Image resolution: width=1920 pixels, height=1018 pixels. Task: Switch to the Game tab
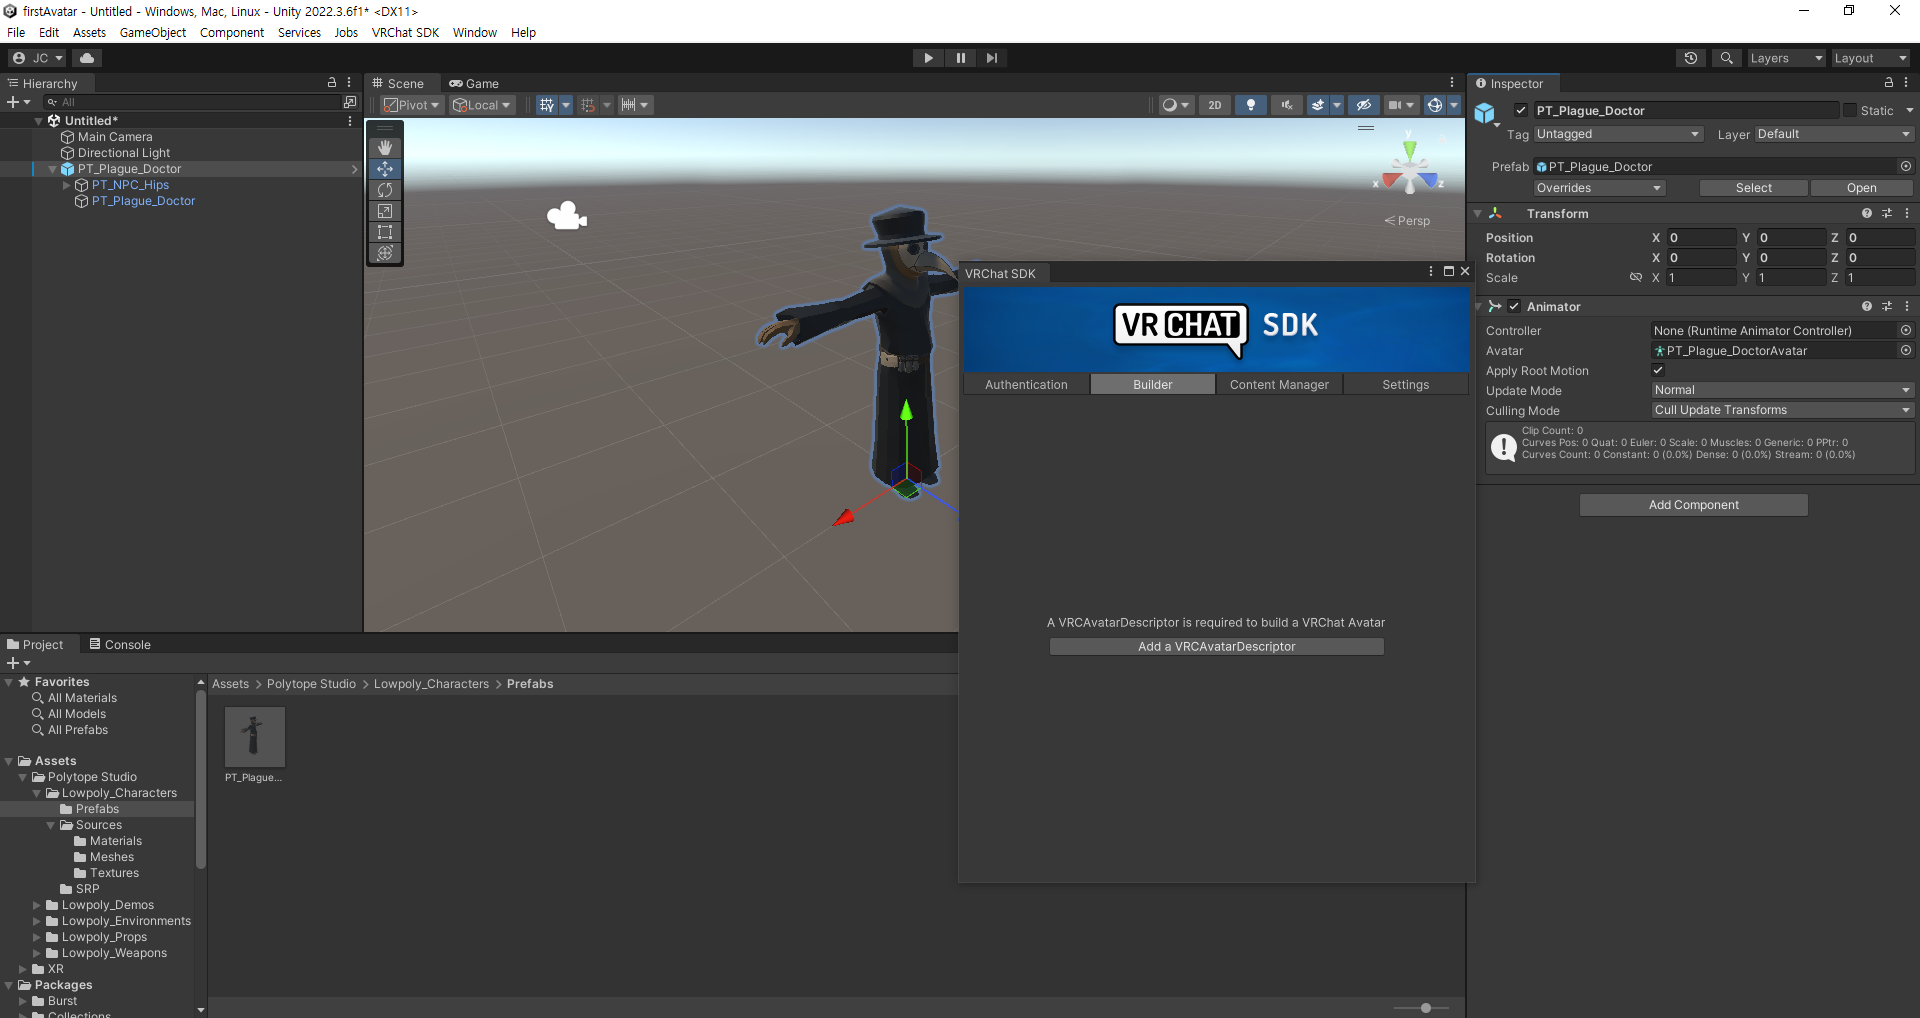(x=474, y=83)
